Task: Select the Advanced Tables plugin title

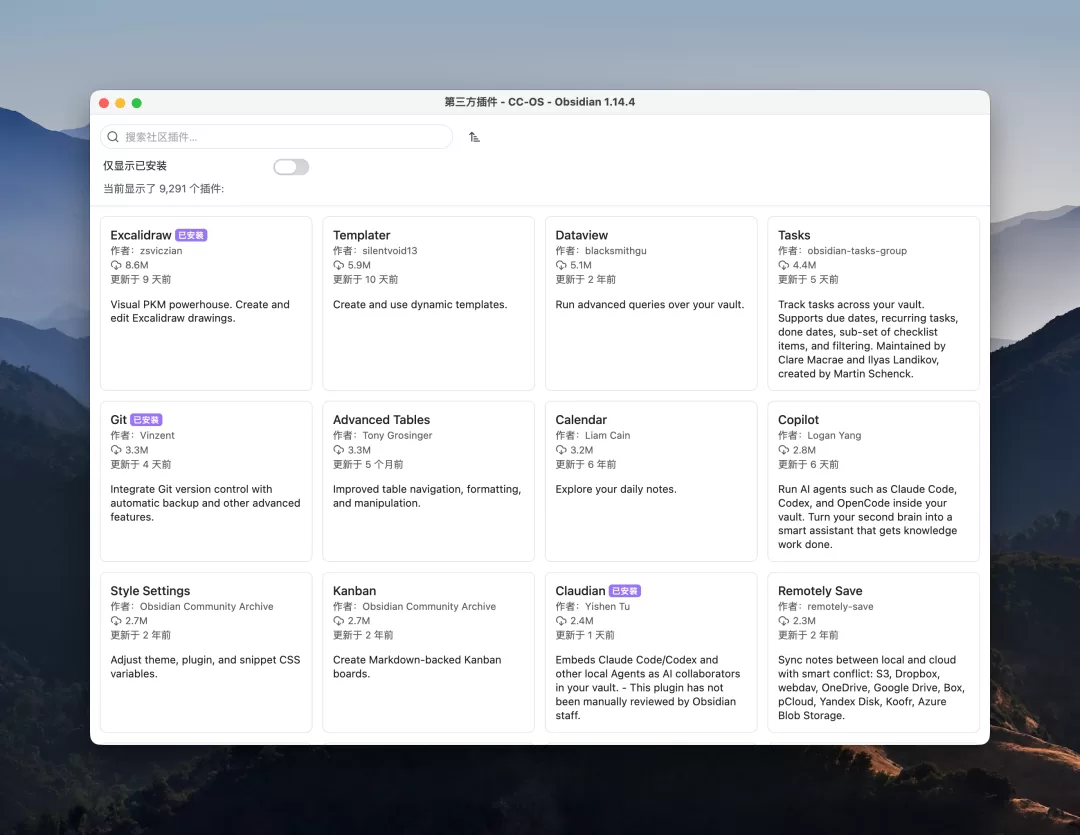Action: 382,420
